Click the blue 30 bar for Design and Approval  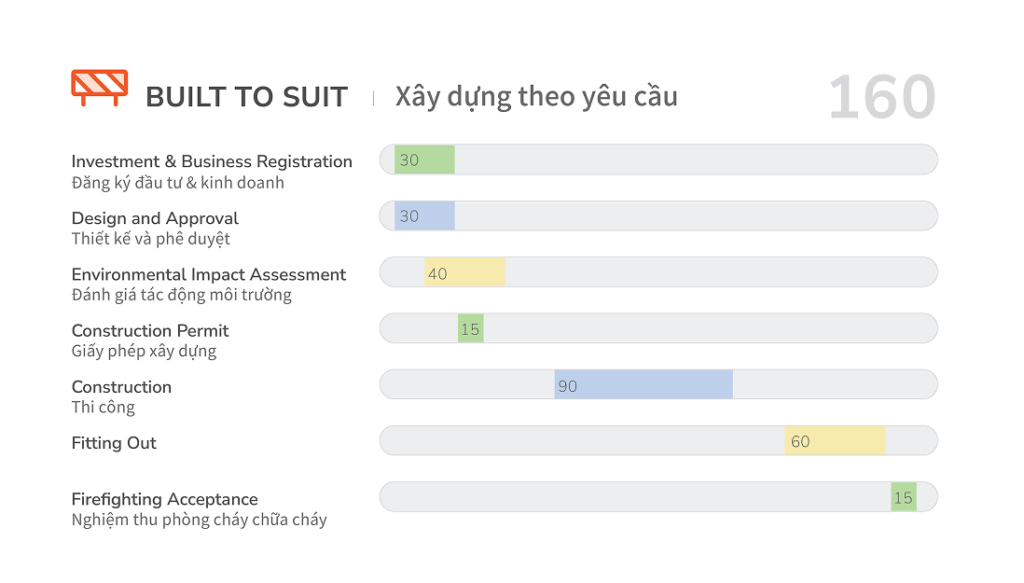pyautogui.click(x=424, y=216)
